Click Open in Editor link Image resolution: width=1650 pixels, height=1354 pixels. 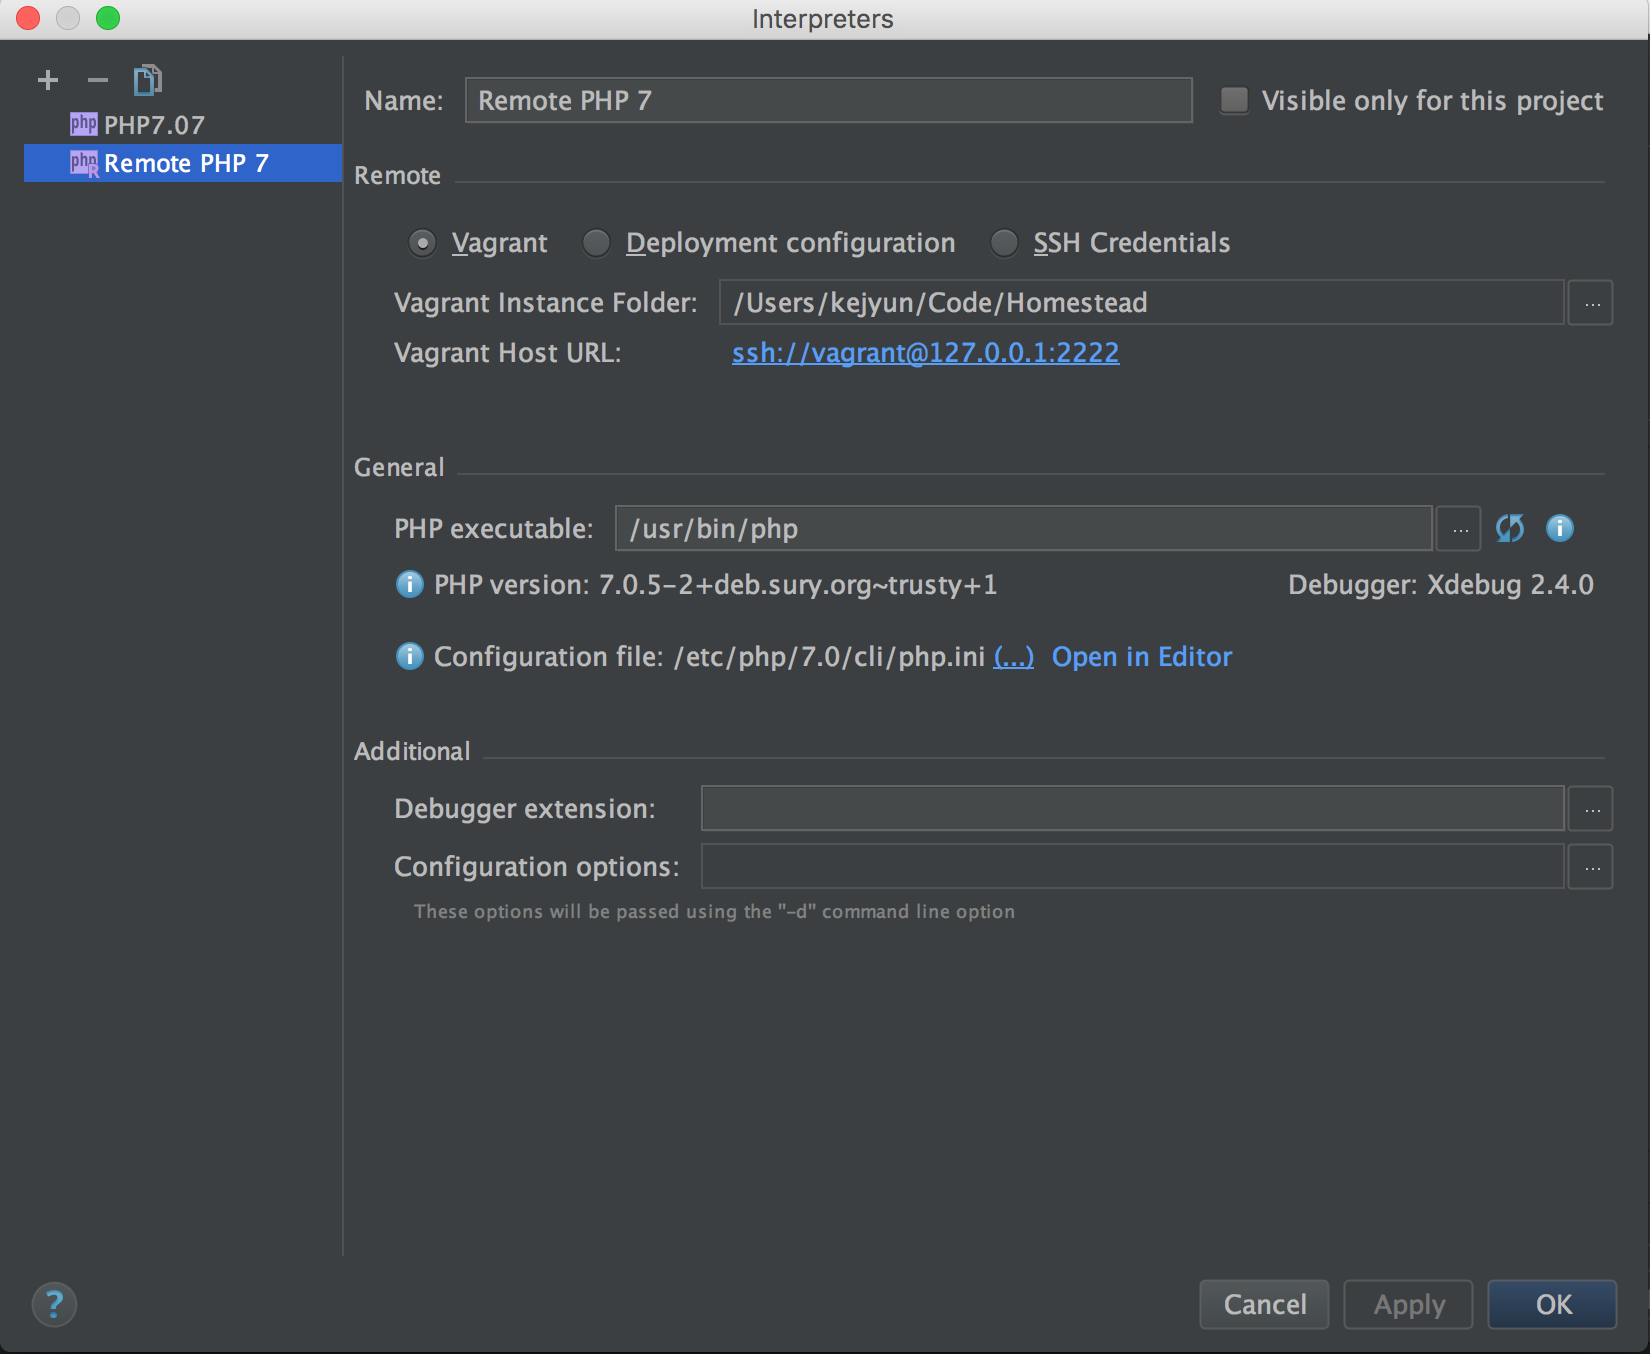coord(1141,657)
